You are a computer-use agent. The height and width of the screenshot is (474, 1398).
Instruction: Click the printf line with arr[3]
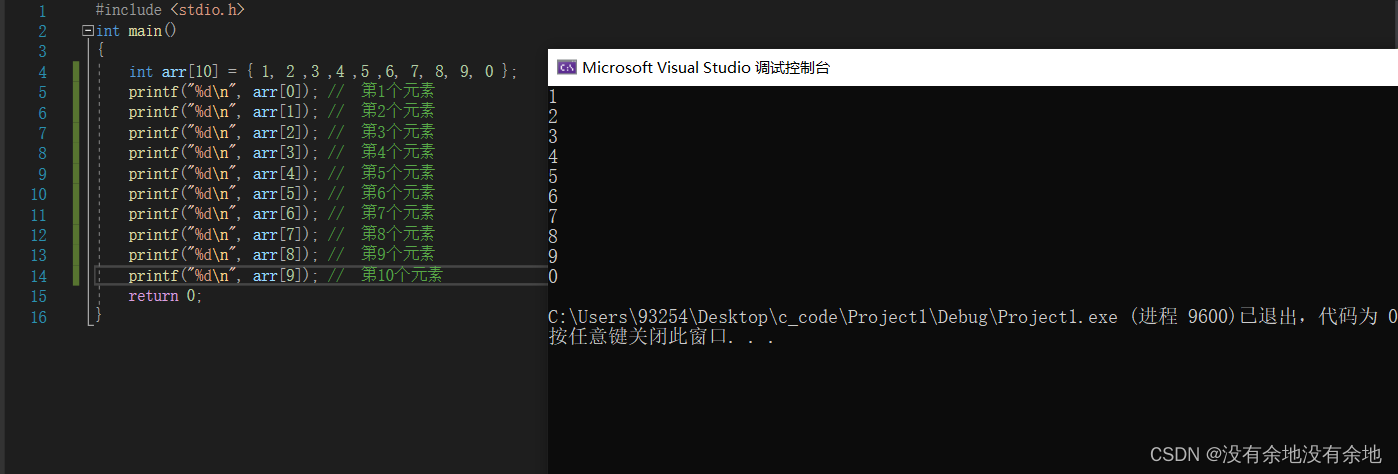click(x=282, y=153)
